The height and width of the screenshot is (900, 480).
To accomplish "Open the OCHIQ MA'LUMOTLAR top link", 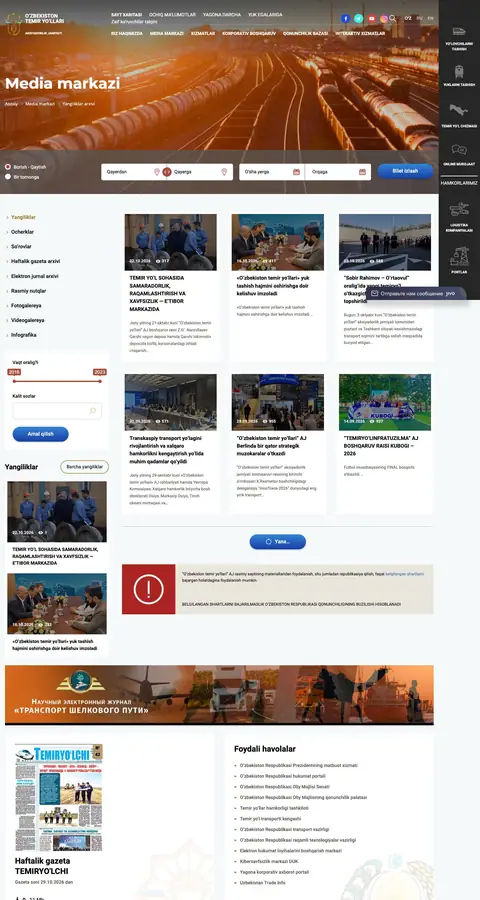I will click(172, 15).
